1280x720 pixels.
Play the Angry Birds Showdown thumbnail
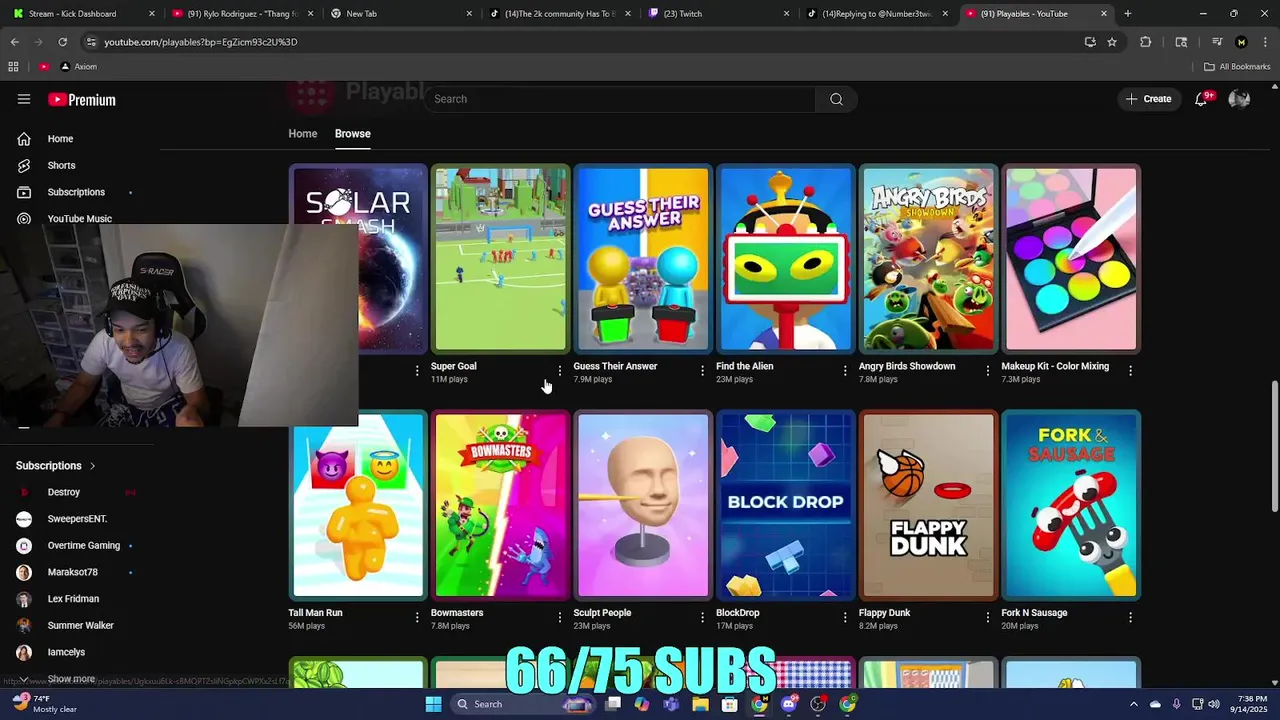[929, 259]
